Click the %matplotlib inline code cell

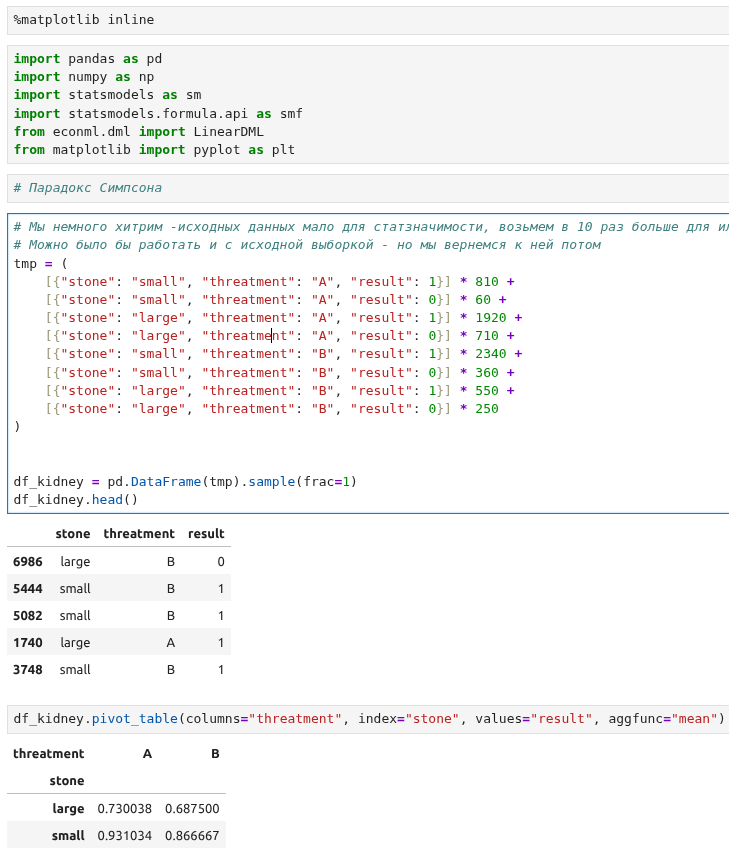click(84, 20)
